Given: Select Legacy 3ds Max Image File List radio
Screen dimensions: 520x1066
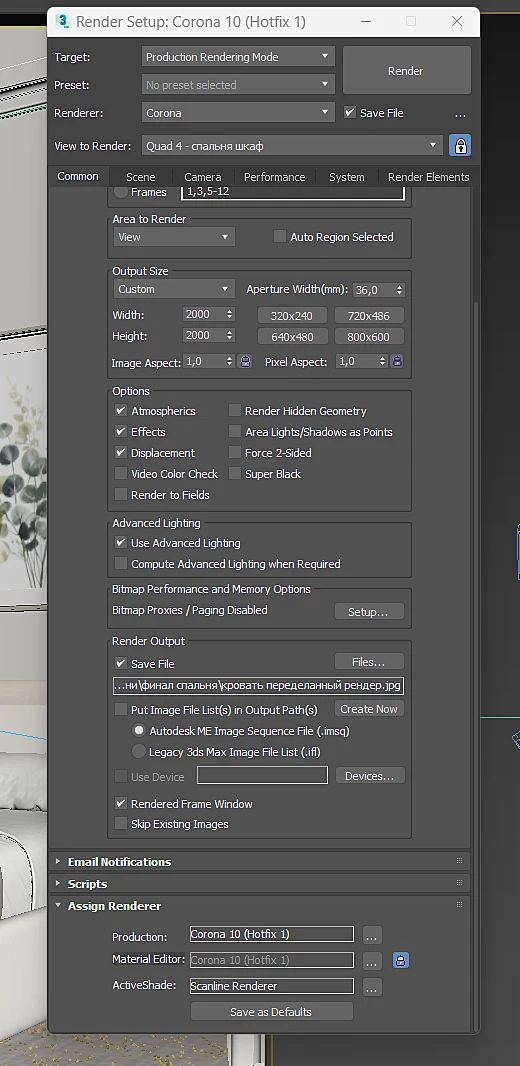Looking at the screenshot, I should coord(139,752).
